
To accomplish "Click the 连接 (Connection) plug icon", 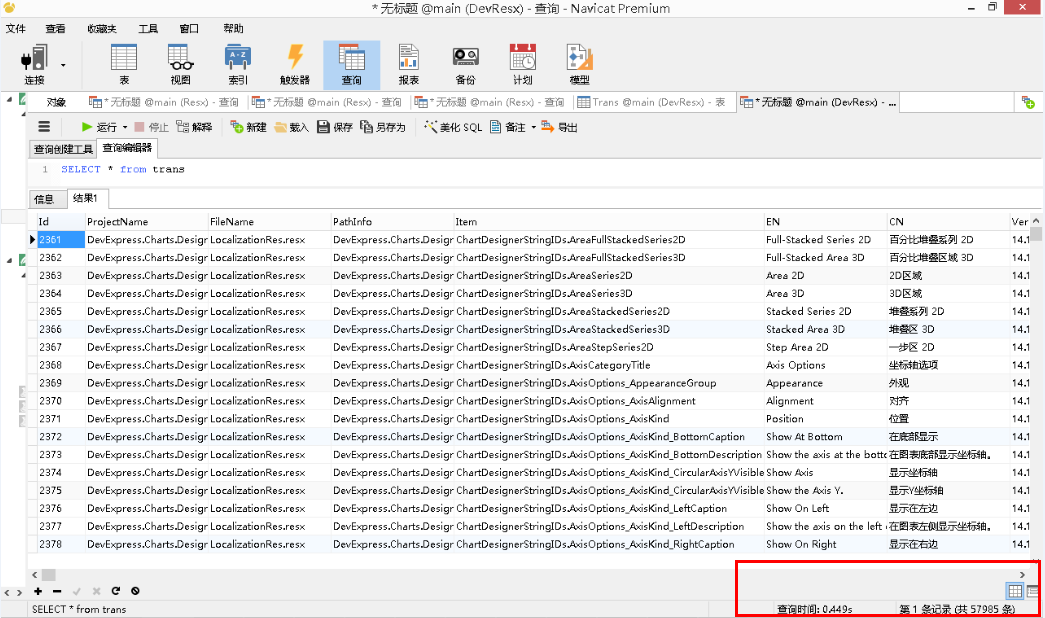I will pyautogui.click(x=34, y=58).
